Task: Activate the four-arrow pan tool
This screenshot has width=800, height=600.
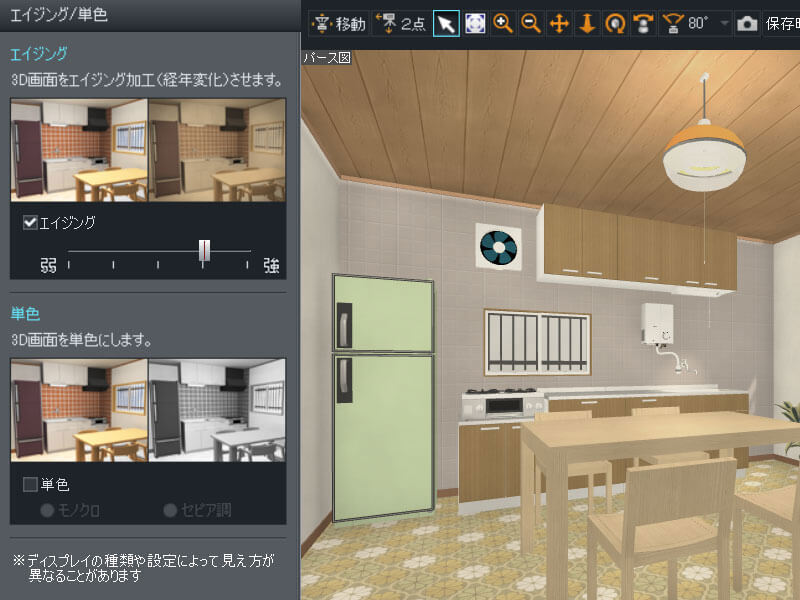Action: (x=559, y=23)
